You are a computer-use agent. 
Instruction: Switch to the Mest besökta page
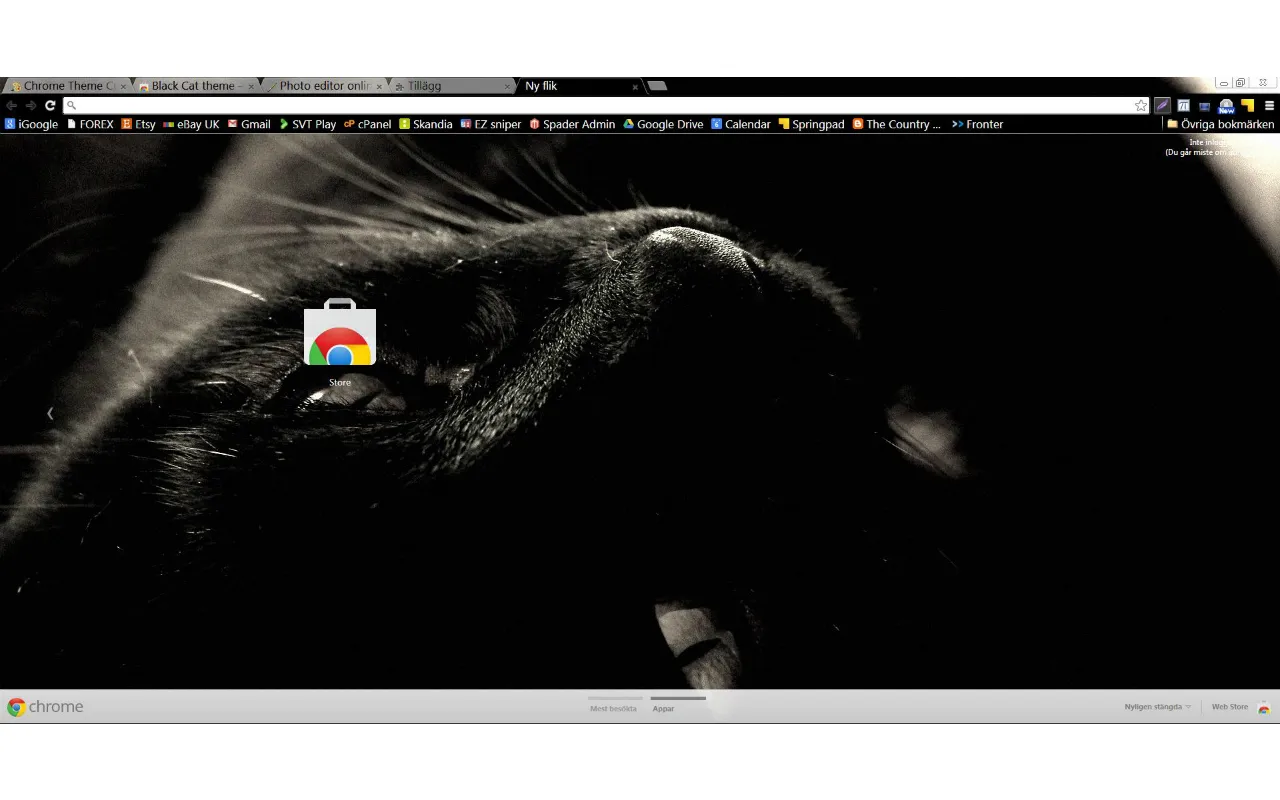613,705
